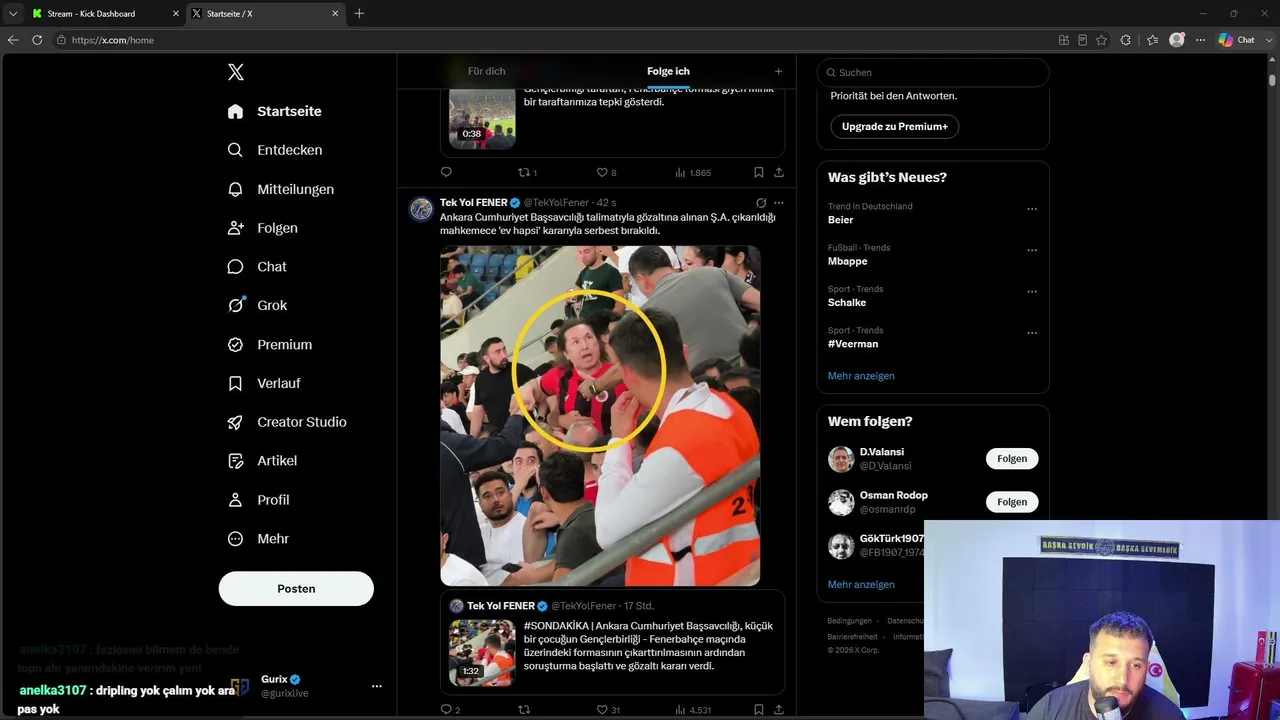Repost the post with 1.865 views
Screen dimensions: 1280x720
[523, 172]
